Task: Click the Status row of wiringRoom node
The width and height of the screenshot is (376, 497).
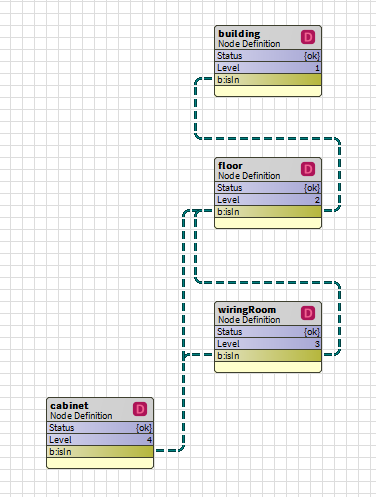Action: click(268, 332)
